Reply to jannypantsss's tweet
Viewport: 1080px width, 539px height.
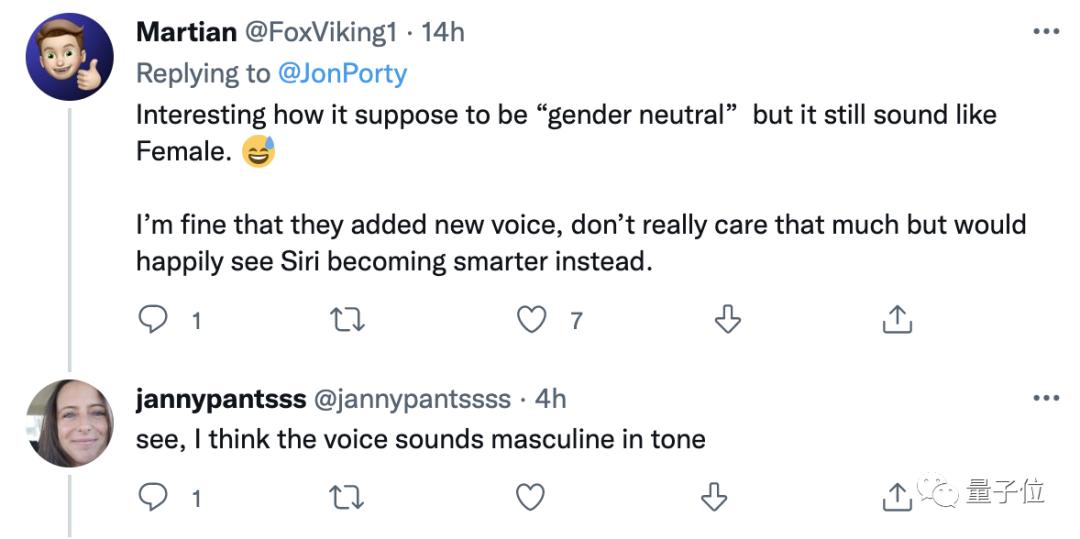point(152,496)
